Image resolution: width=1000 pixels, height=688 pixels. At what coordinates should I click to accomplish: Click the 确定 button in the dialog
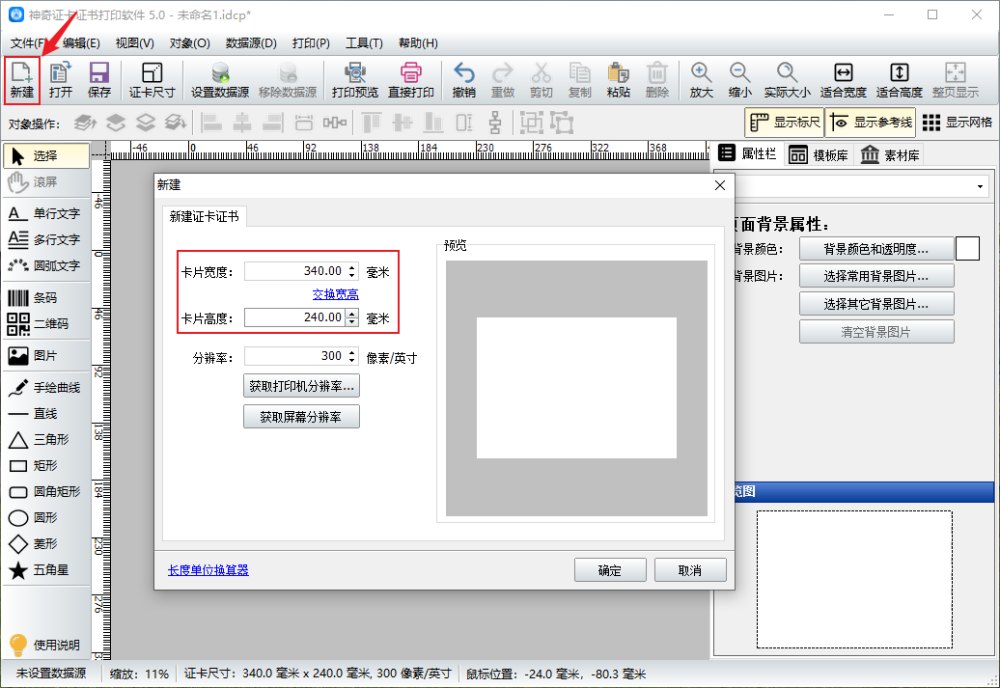click(610, 570)
